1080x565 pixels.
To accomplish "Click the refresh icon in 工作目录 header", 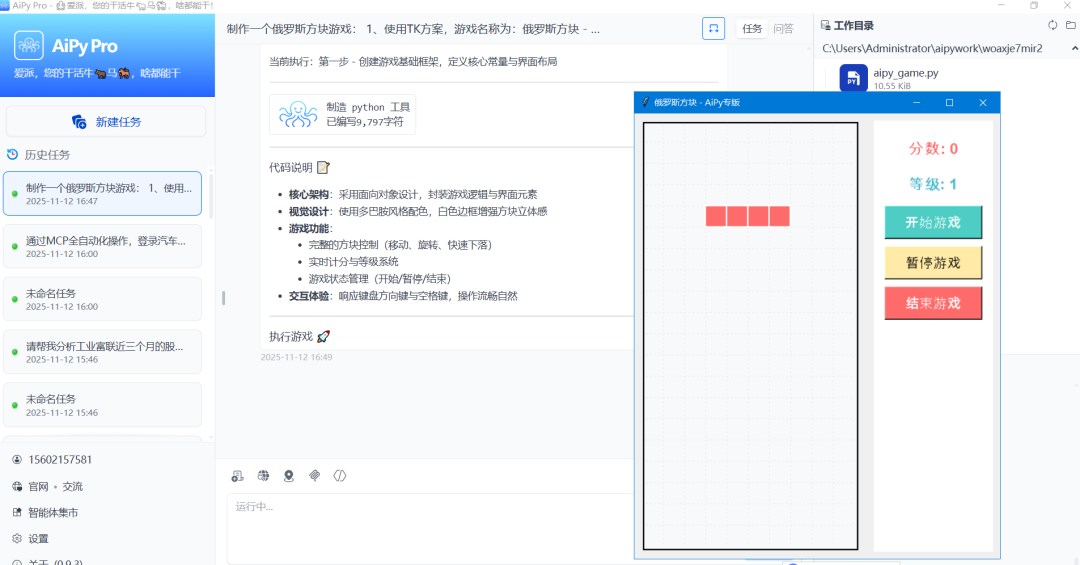I will [1052, 25].
